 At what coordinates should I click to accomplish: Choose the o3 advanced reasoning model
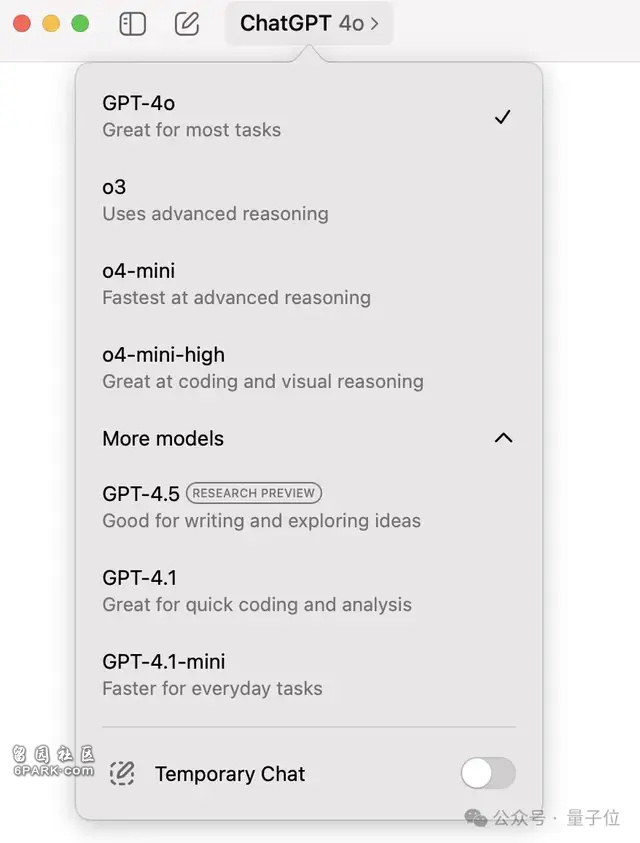(x=309, y=200)
